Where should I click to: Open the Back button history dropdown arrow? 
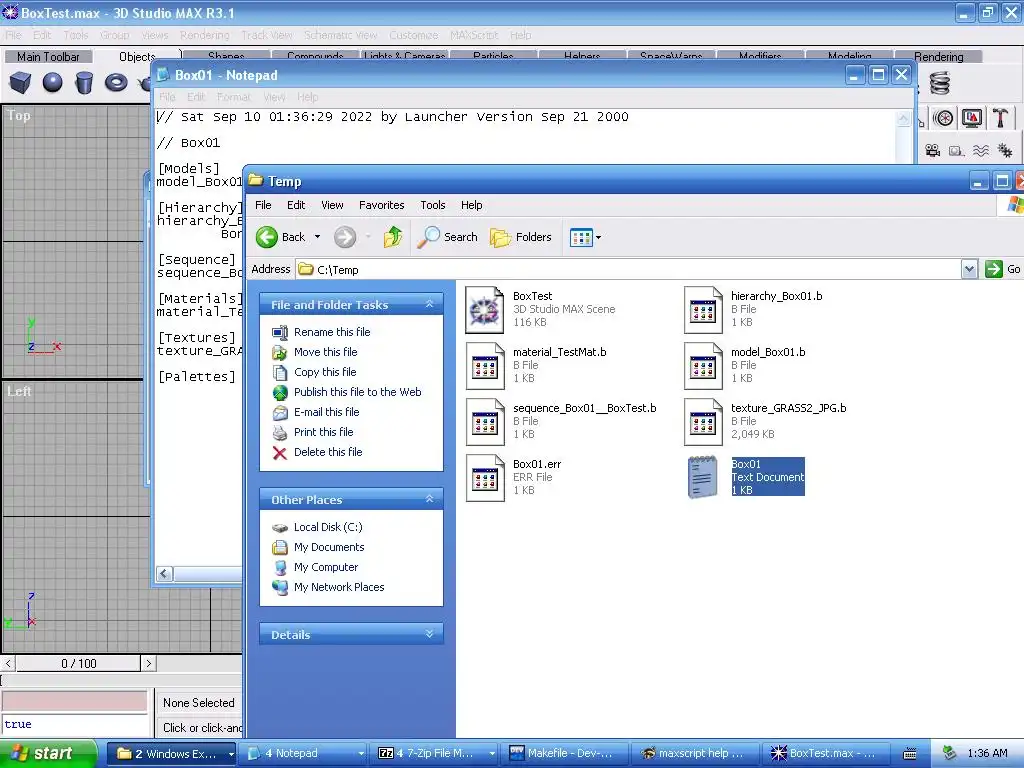point(317,237)
